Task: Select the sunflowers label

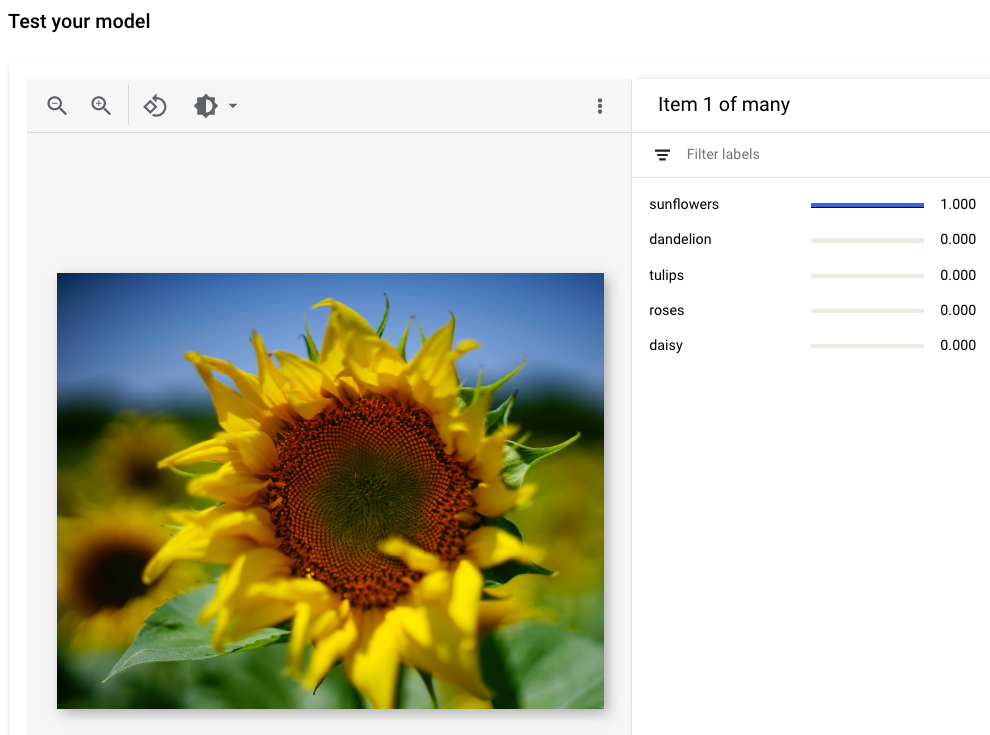Action: 684,204
